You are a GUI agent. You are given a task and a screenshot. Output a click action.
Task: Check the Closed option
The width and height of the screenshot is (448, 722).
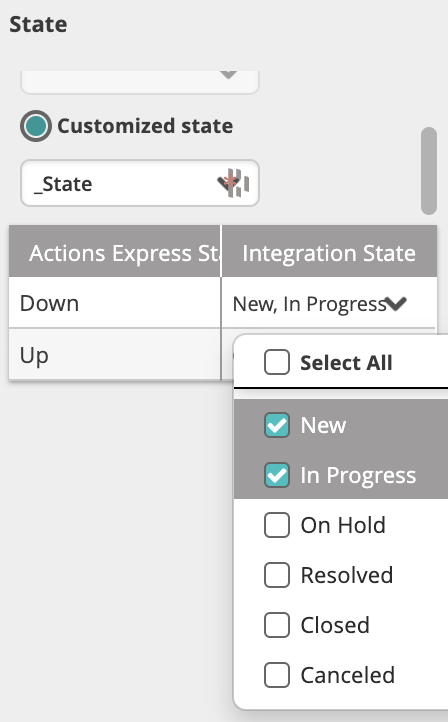coord(277,625)
